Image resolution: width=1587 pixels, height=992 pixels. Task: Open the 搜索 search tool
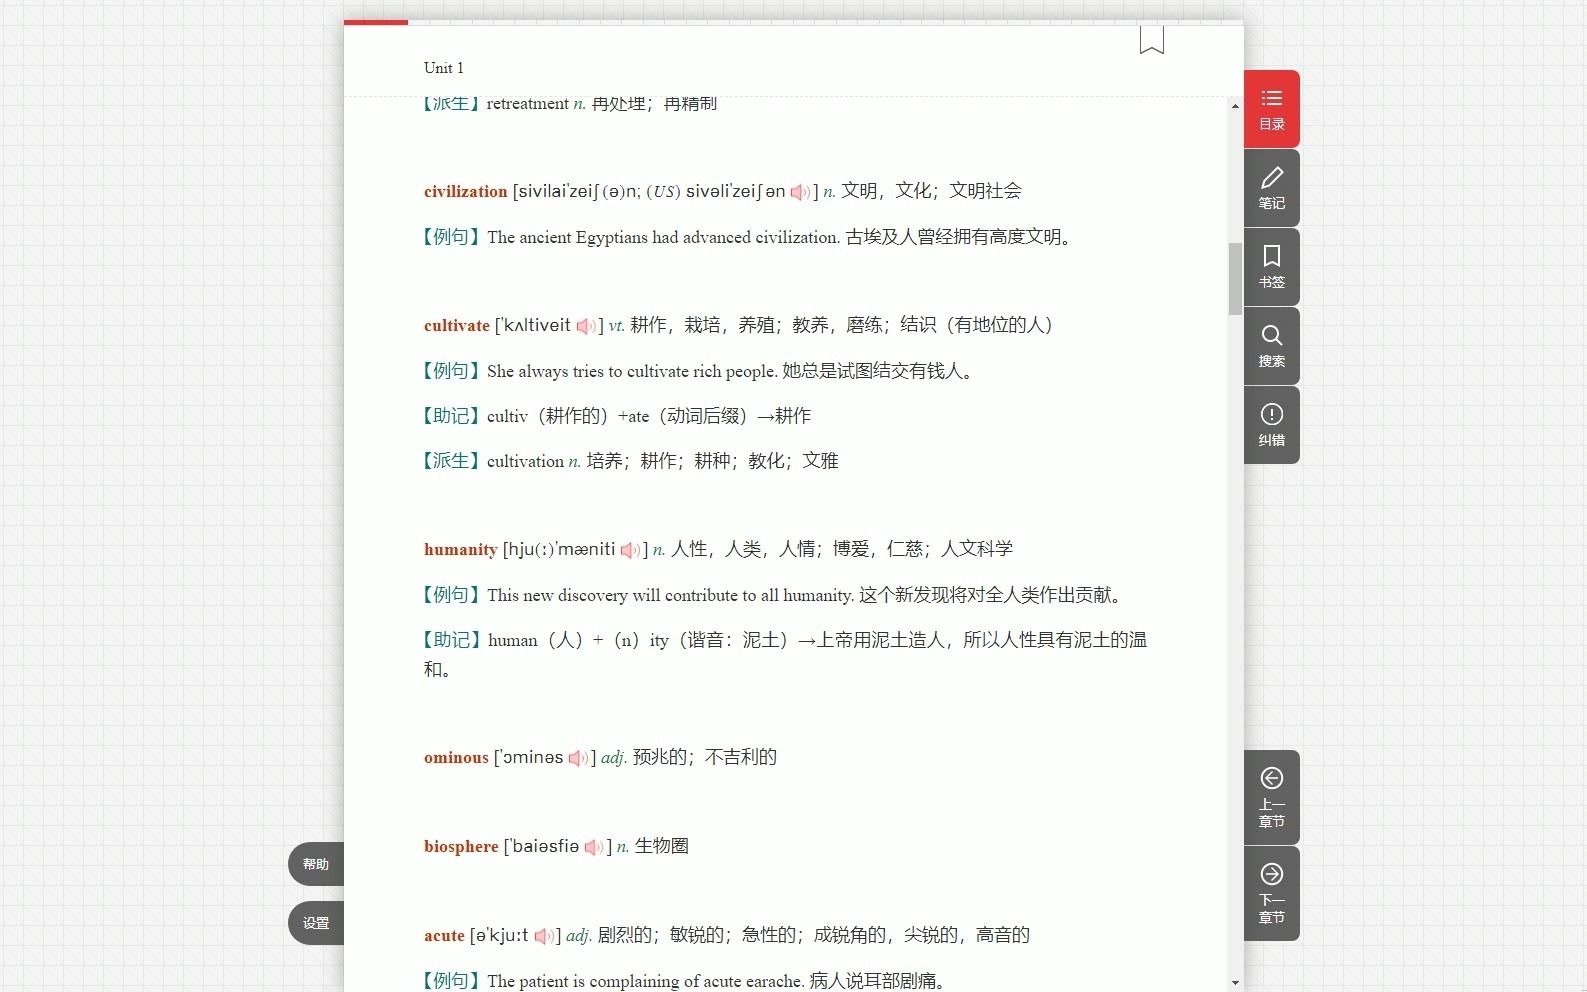coord(1271,346)
